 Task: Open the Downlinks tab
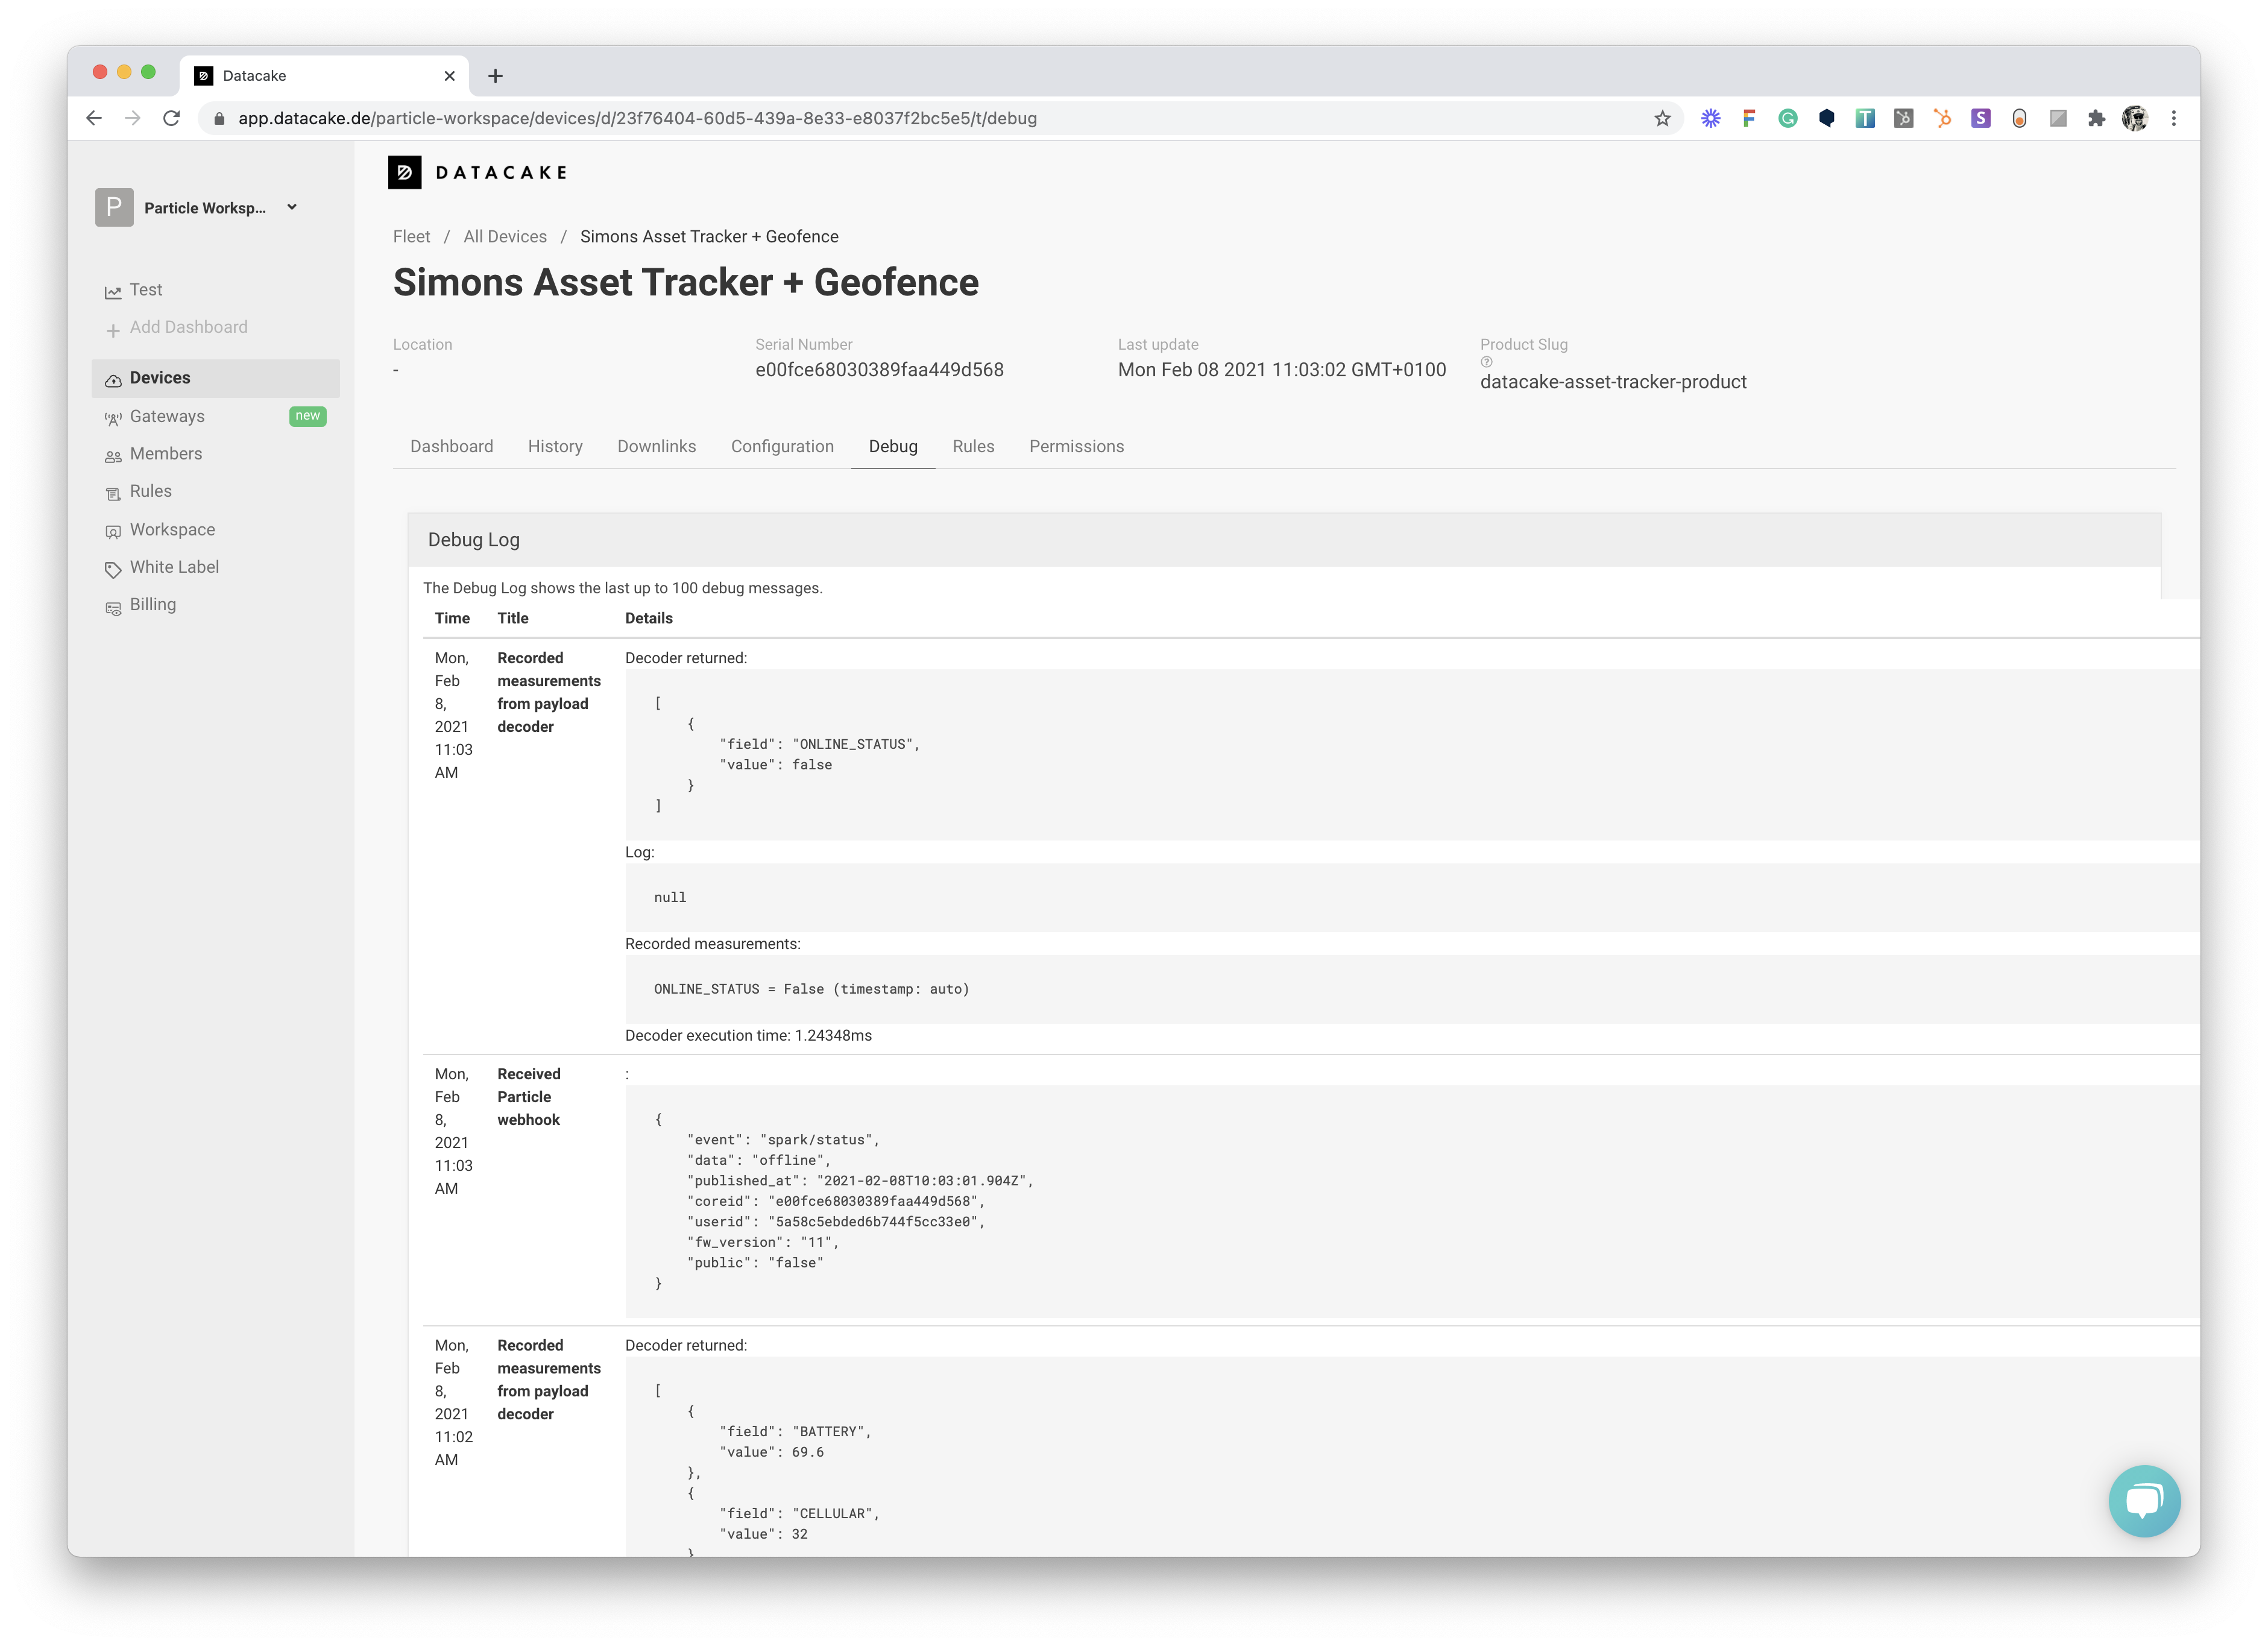[656, 446]
